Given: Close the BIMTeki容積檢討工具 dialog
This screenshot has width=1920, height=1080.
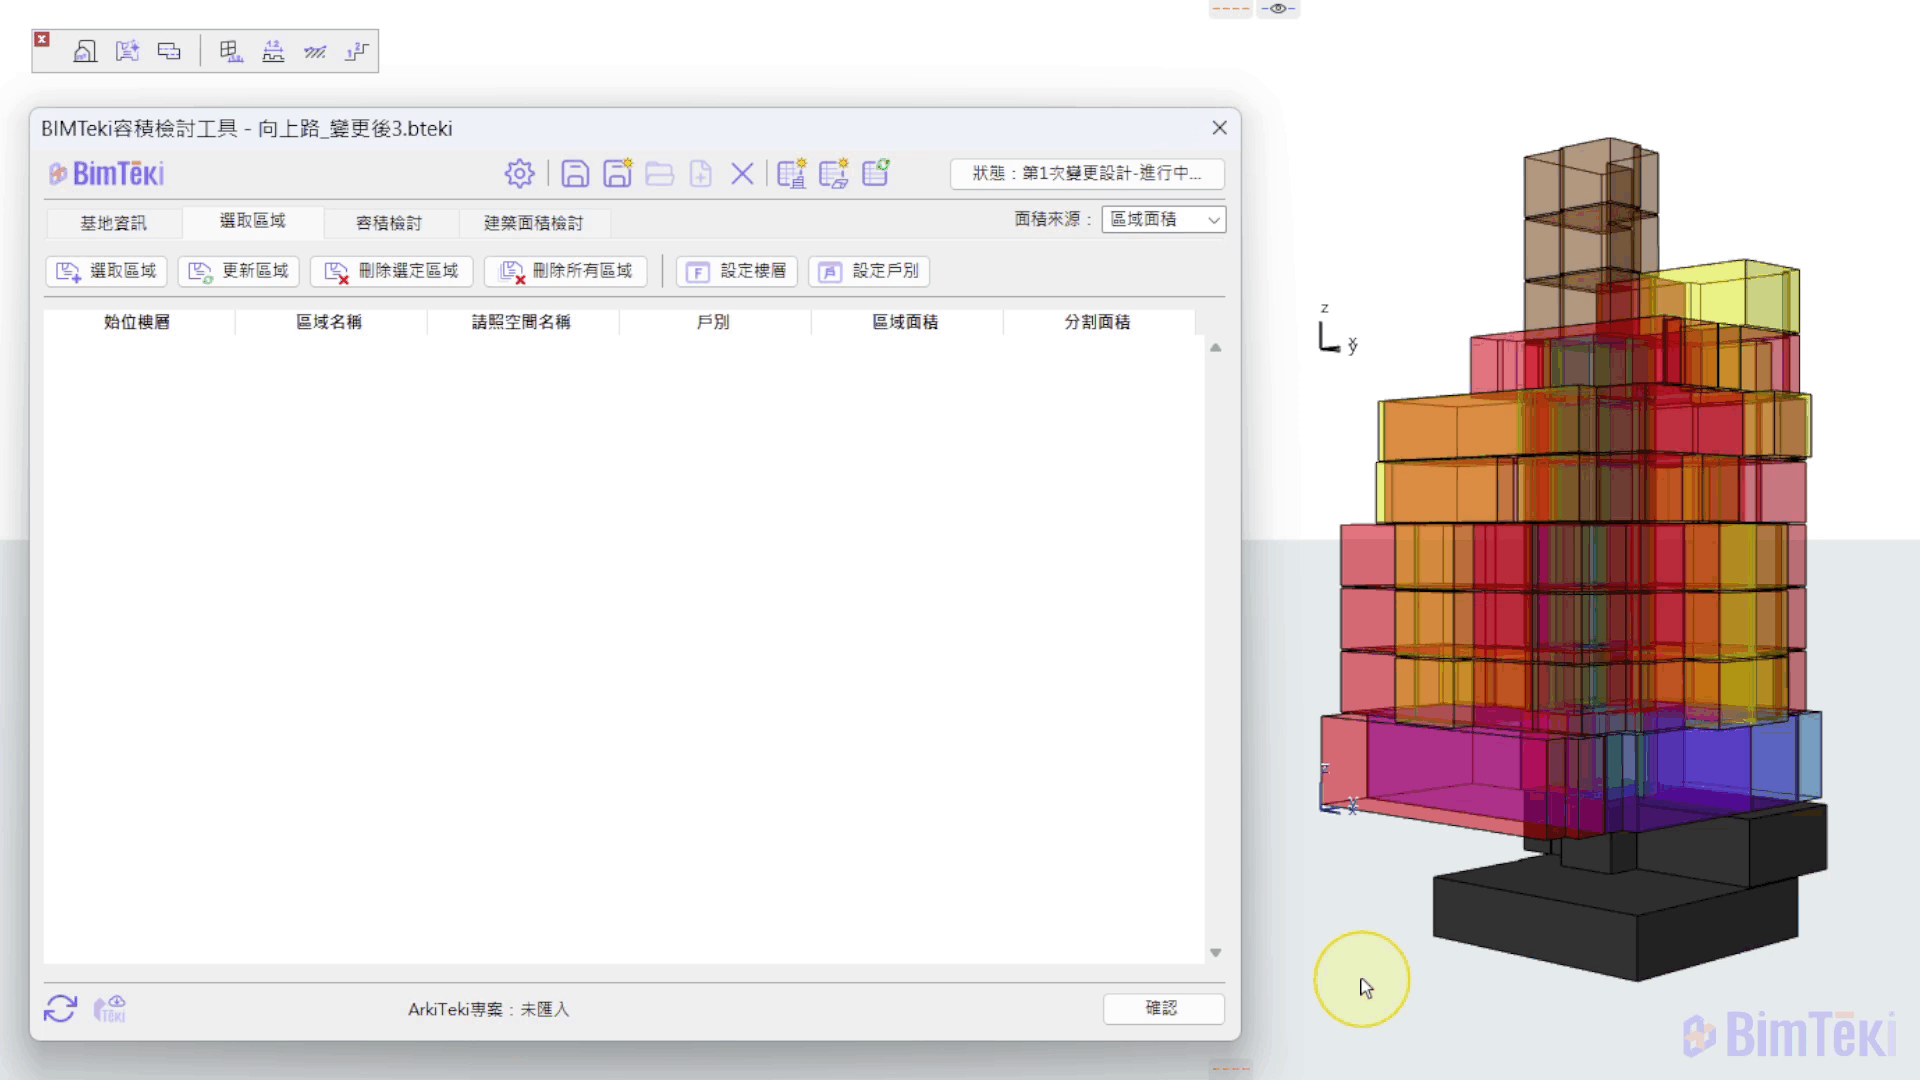Looking at the screenshot, I should [1219, 128].
